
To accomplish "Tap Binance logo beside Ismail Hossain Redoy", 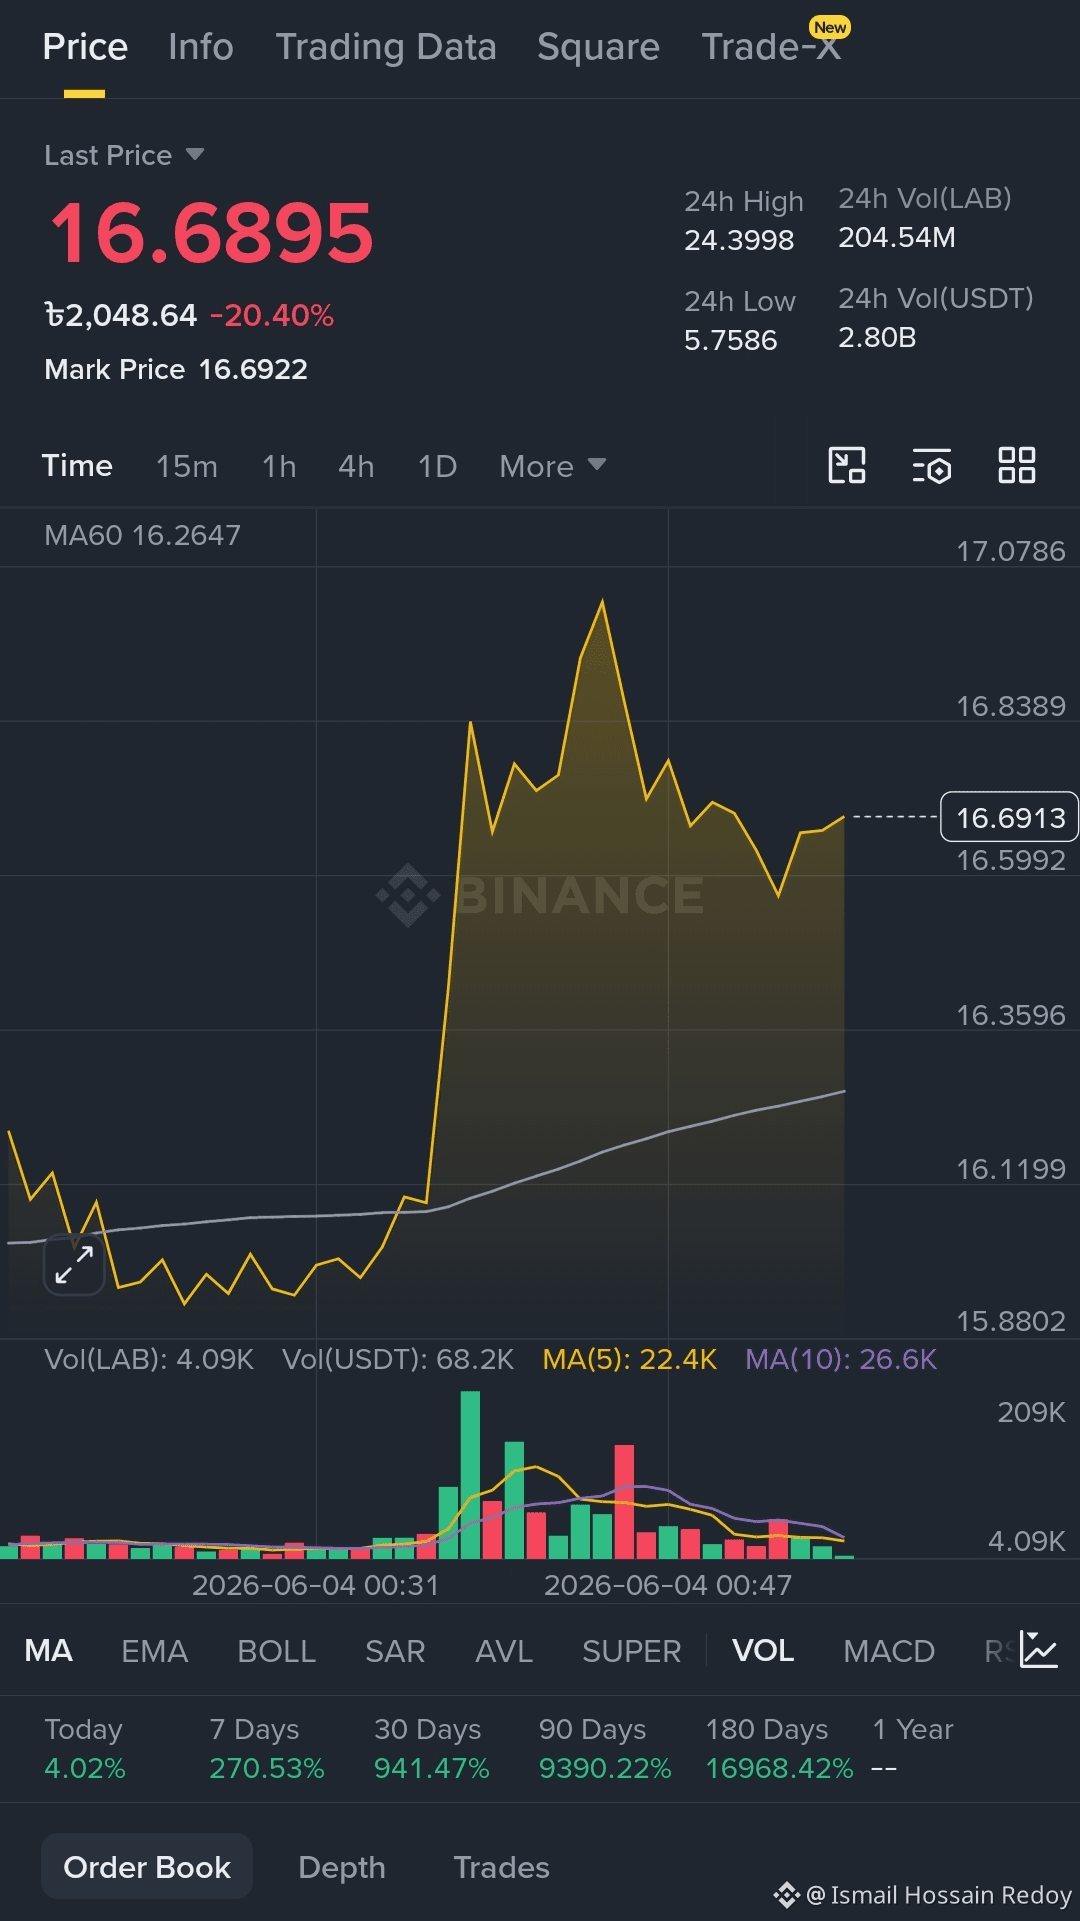I will (x=786, y=1895).
